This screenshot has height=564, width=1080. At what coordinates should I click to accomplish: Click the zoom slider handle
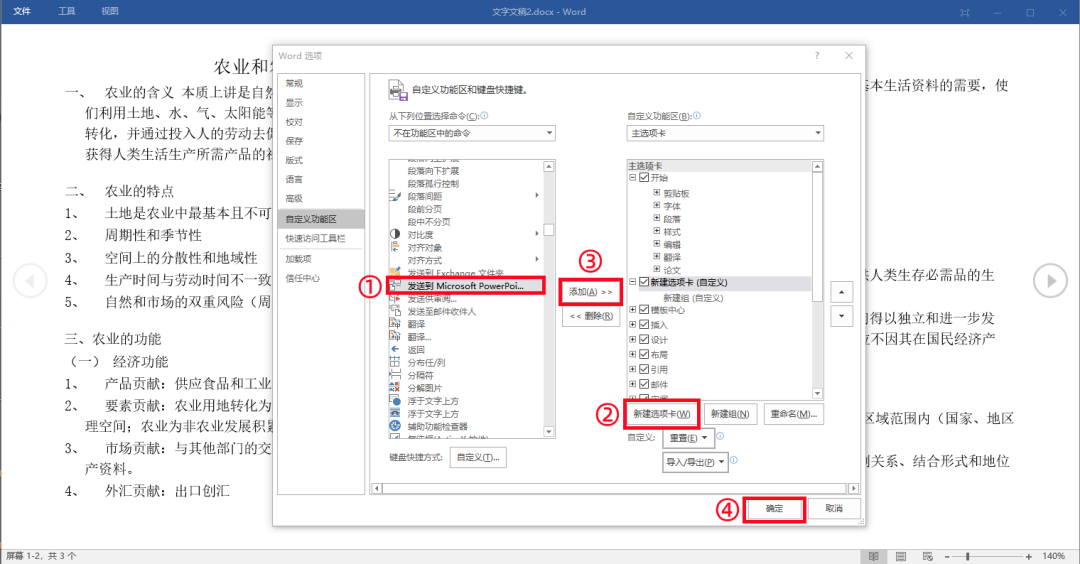point(968,556)
